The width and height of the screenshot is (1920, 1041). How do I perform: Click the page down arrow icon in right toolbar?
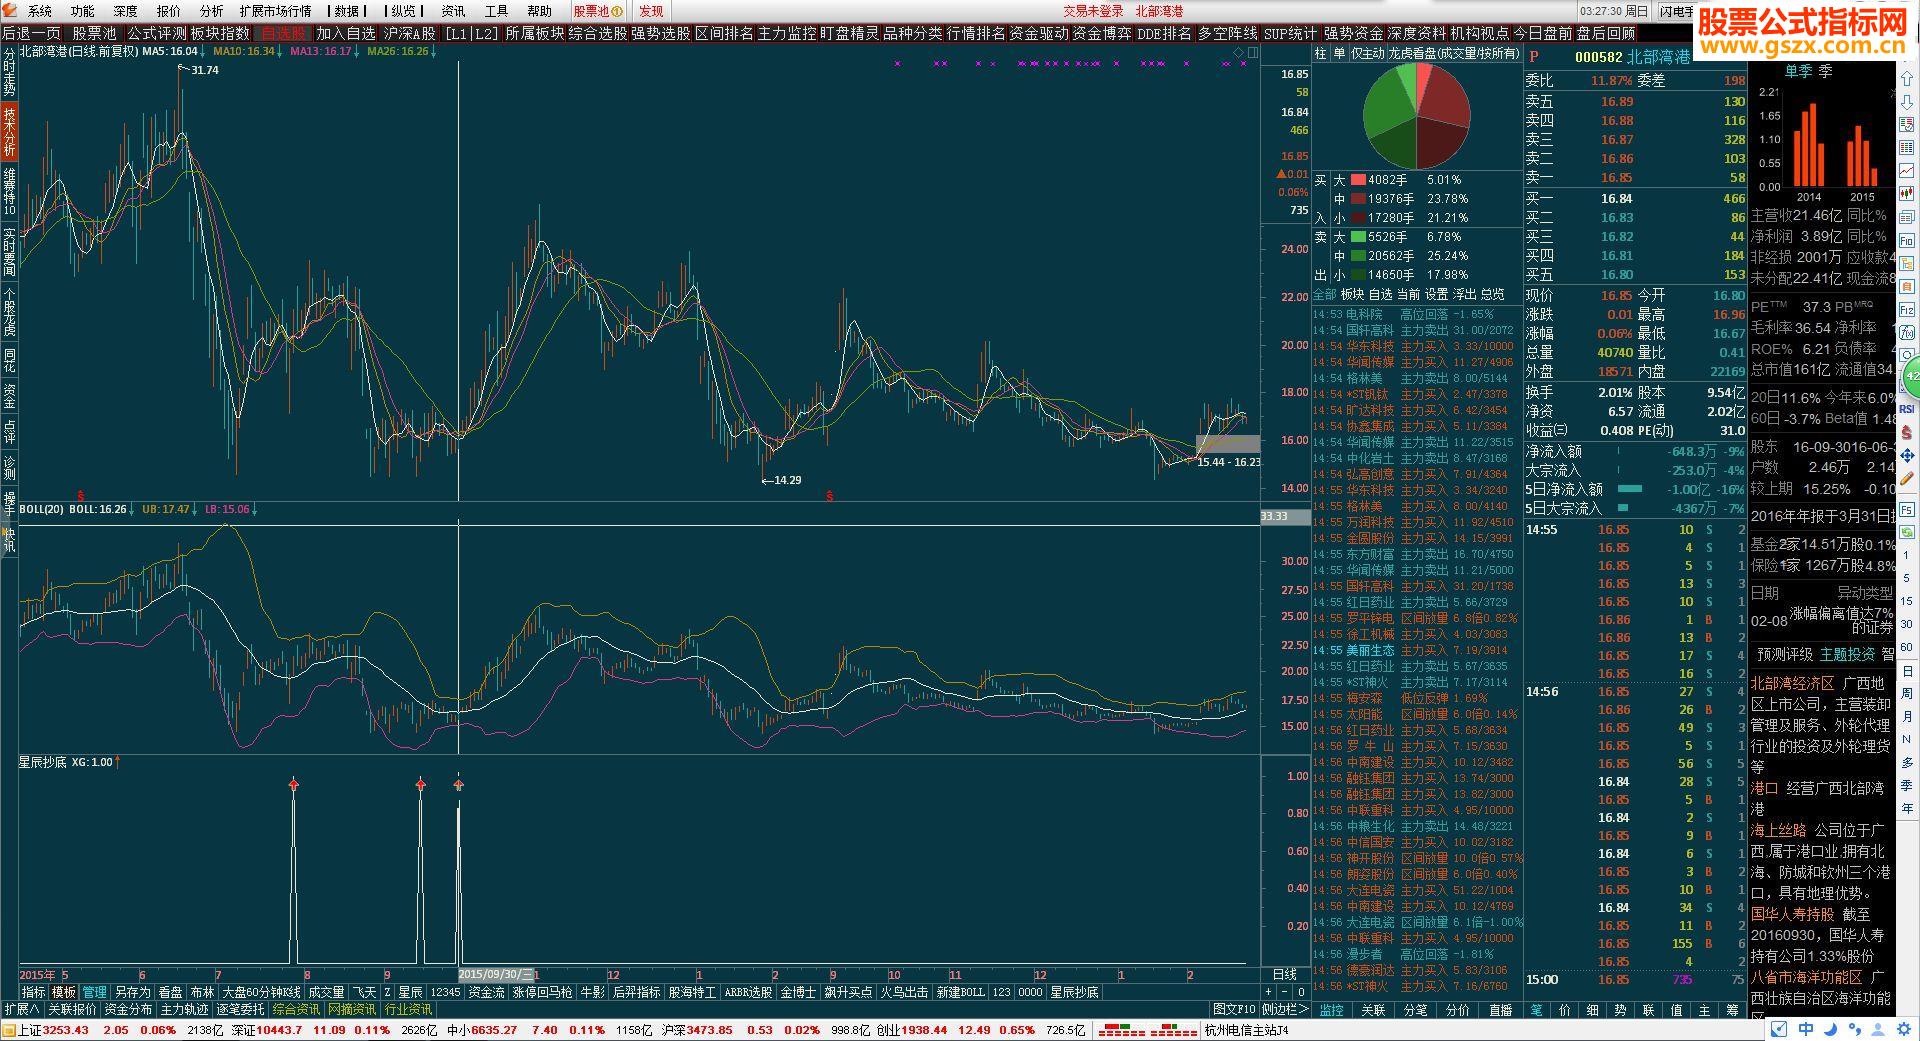[x=1907, y=100]
